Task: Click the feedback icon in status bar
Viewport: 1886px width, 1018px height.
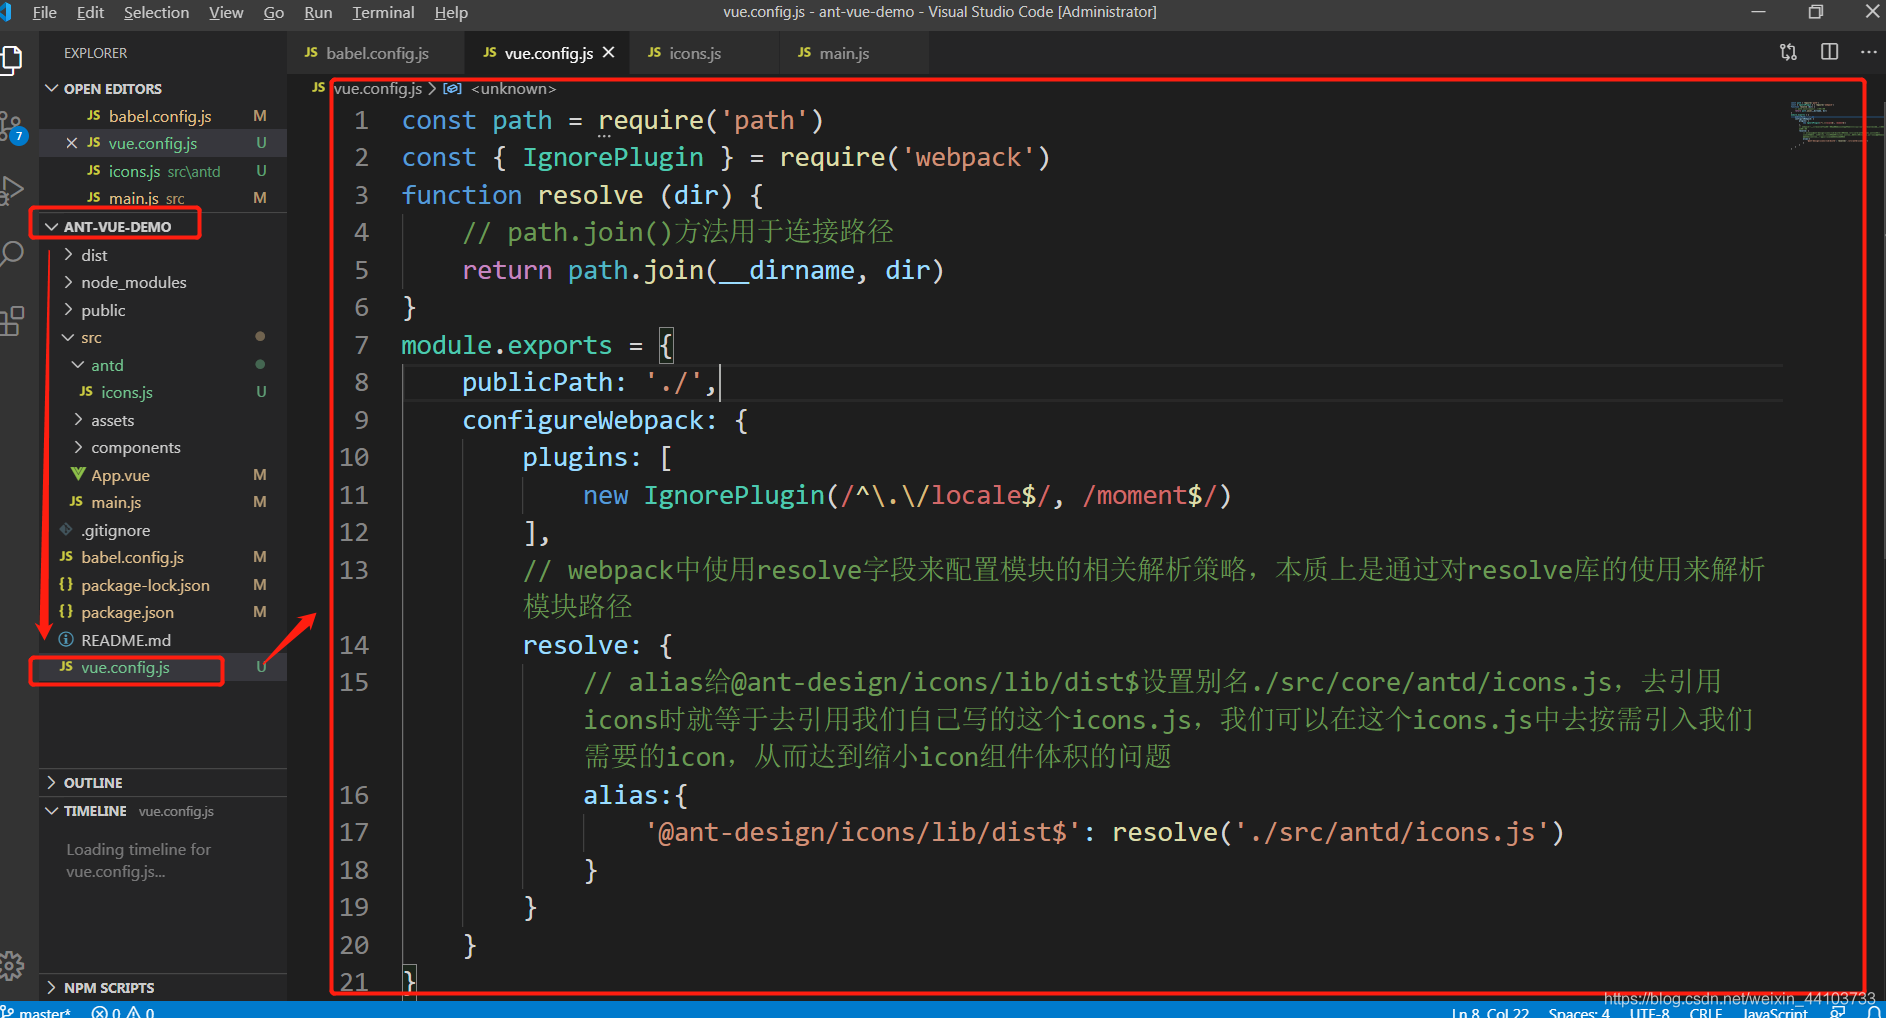Action: 1838,1011
